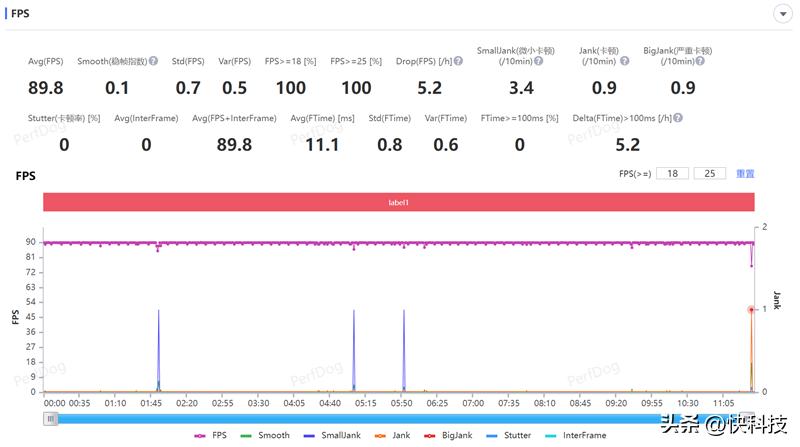Image resolution: width=800 pixels, height=447 pixels.
Task: Toggle Stutter legend entry
Action: point(509,435)
